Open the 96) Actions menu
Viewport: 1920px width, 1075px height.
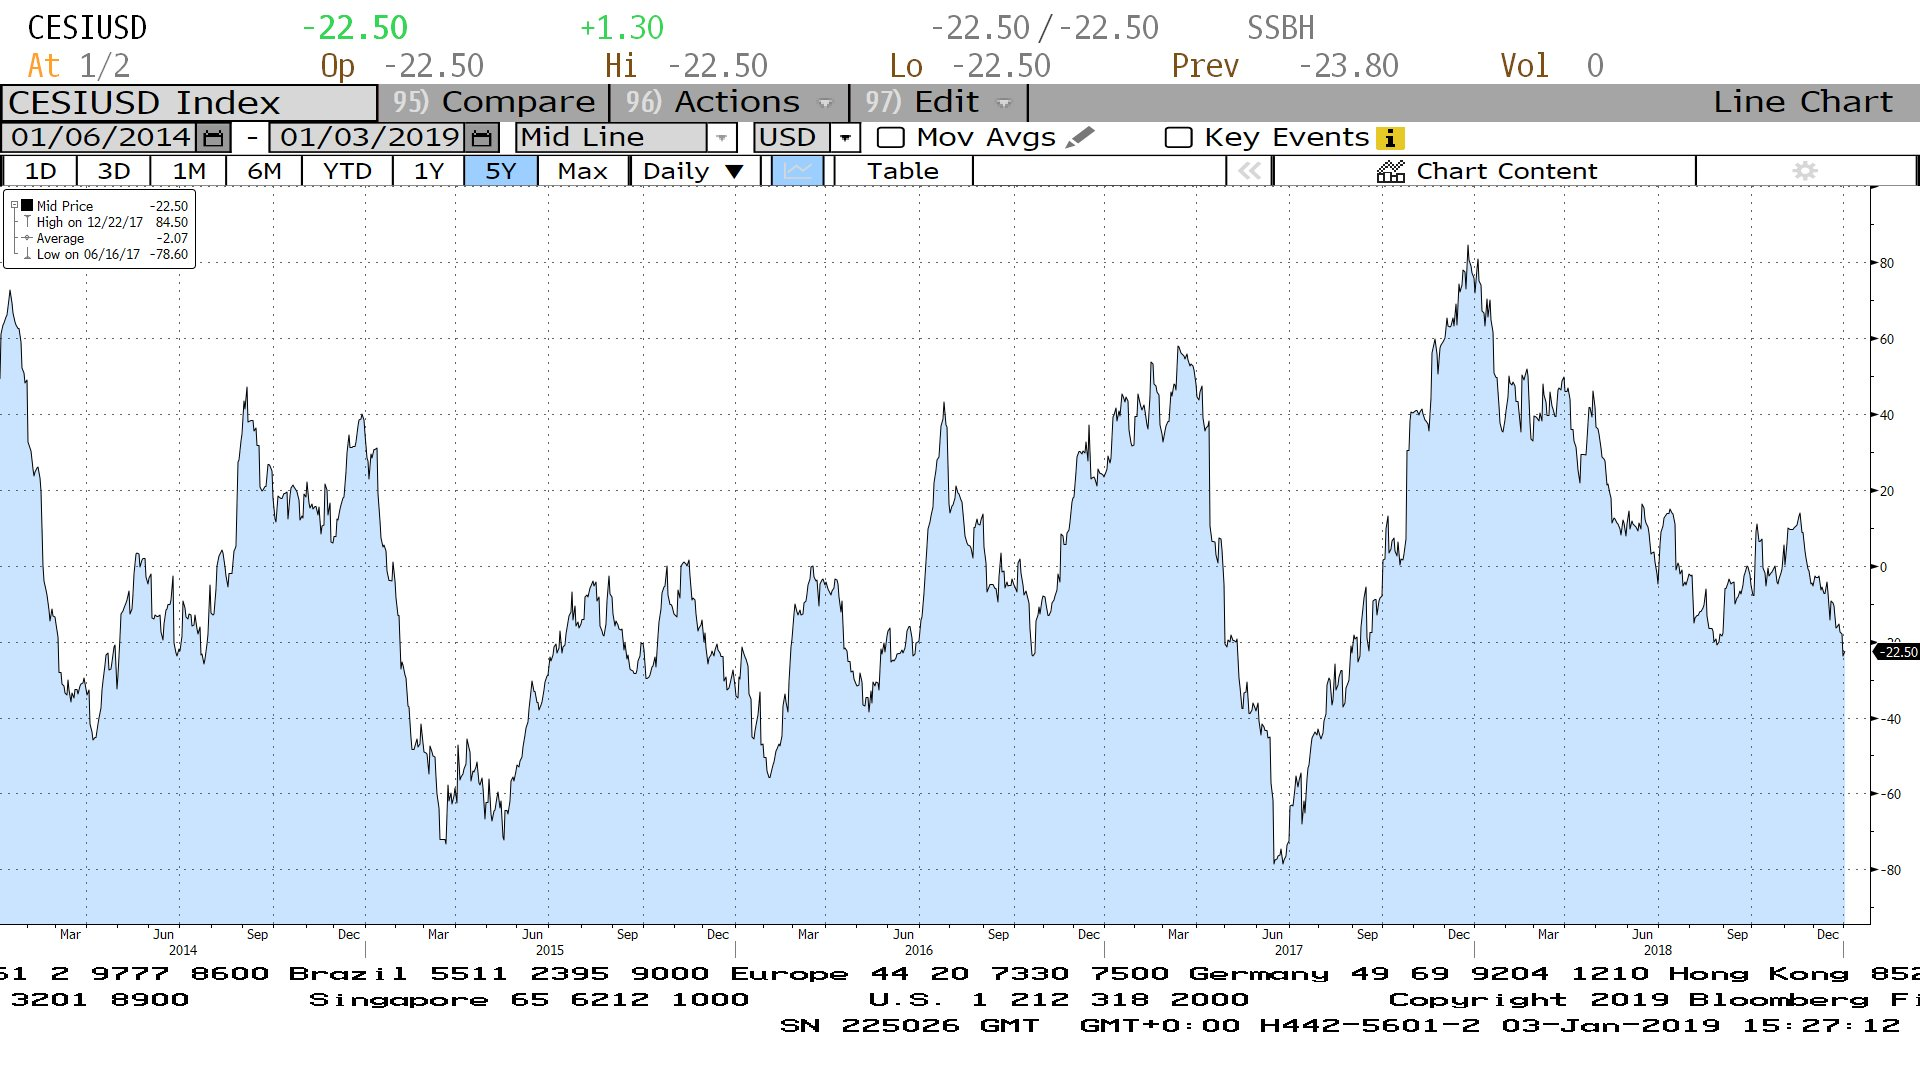tap(729, 103)
